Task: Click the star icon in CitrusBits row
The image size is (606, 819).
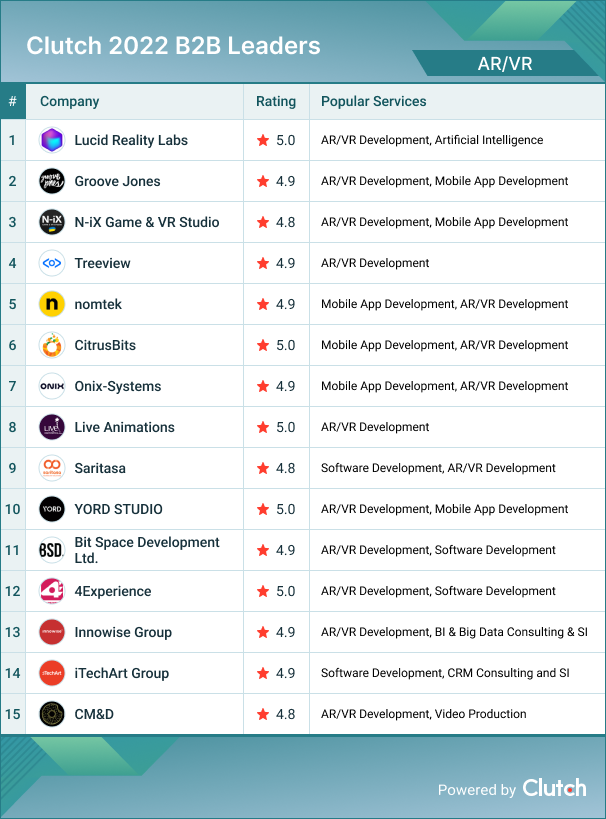Action: (x=263, y=345)
